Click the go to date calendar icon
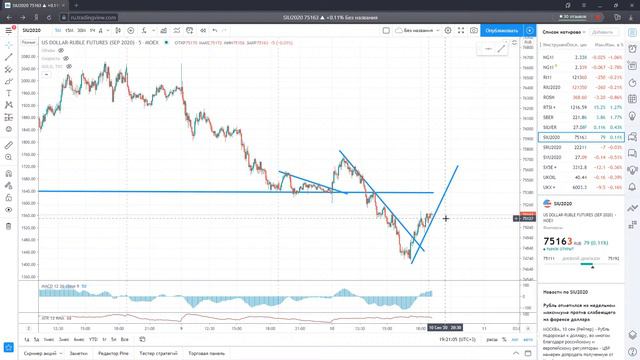 [142, 340]
